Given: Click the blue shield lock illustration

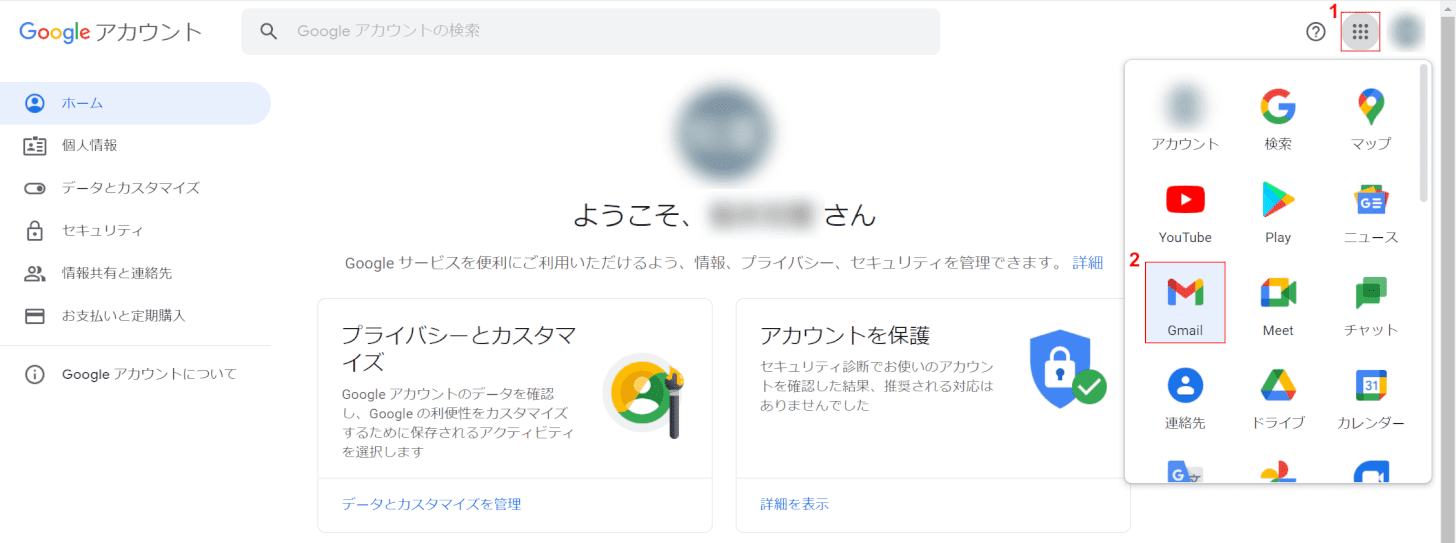Looking at the screenshot, I should (1067, 371).
